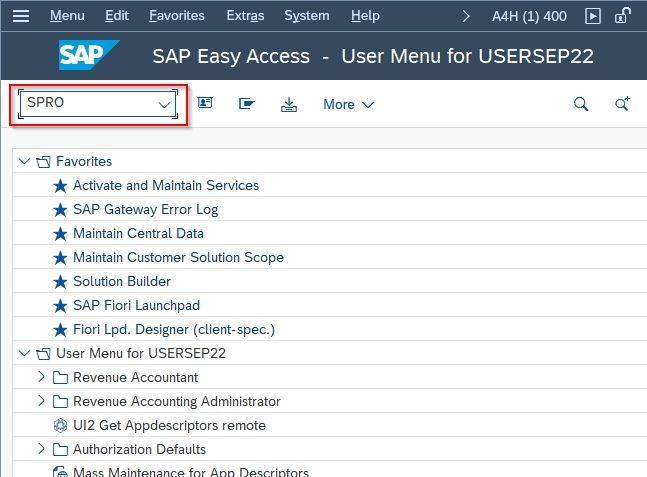Screen dimensions: 647x477
Task: Open the command field dropdown arrow
Action: click(x=164, y=104)
